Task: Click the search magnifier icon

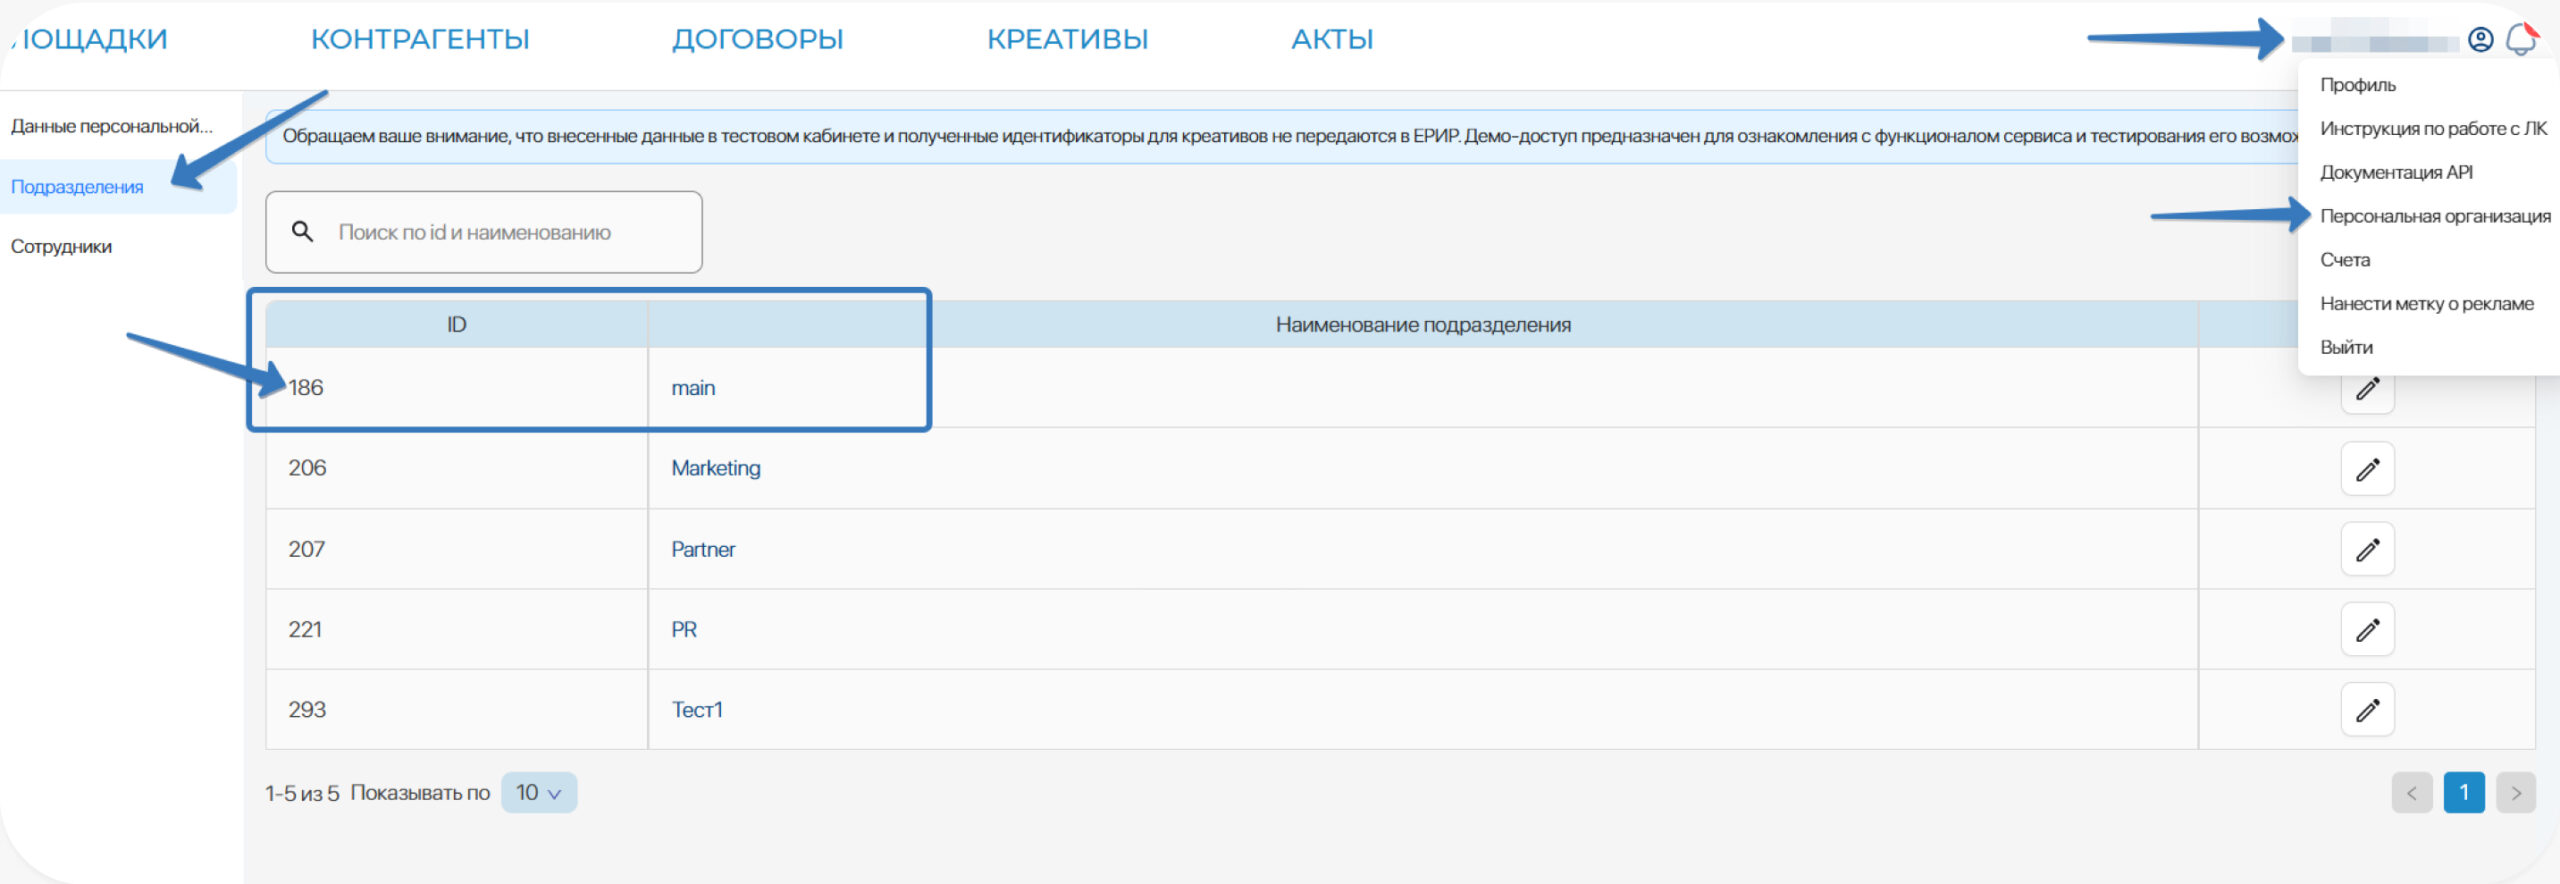Action: pyautogui.click(x=302, y=232)
